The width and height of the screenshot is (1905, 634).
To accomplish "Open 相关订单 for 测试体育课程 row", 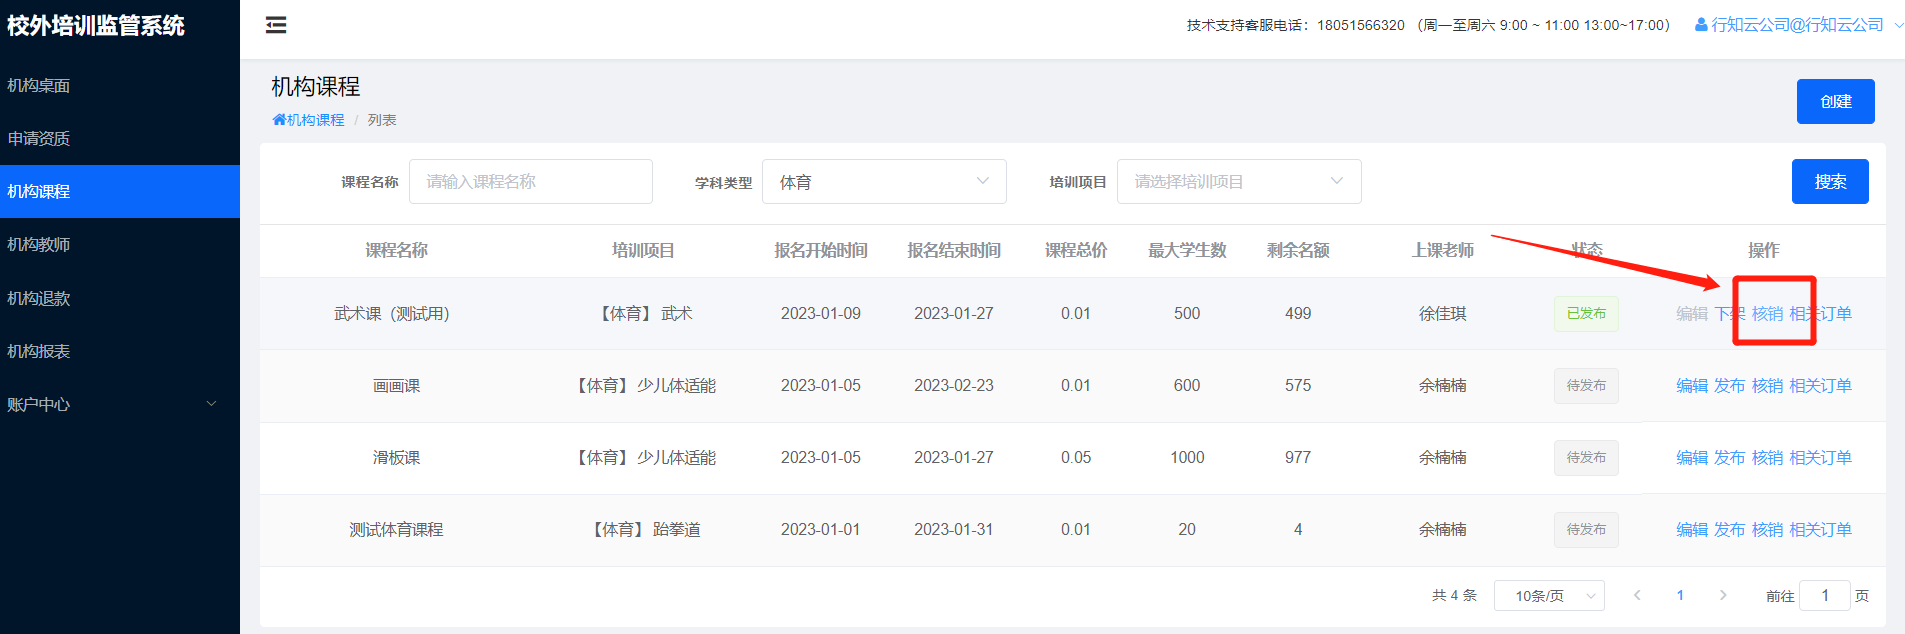I will [1820, 530].
